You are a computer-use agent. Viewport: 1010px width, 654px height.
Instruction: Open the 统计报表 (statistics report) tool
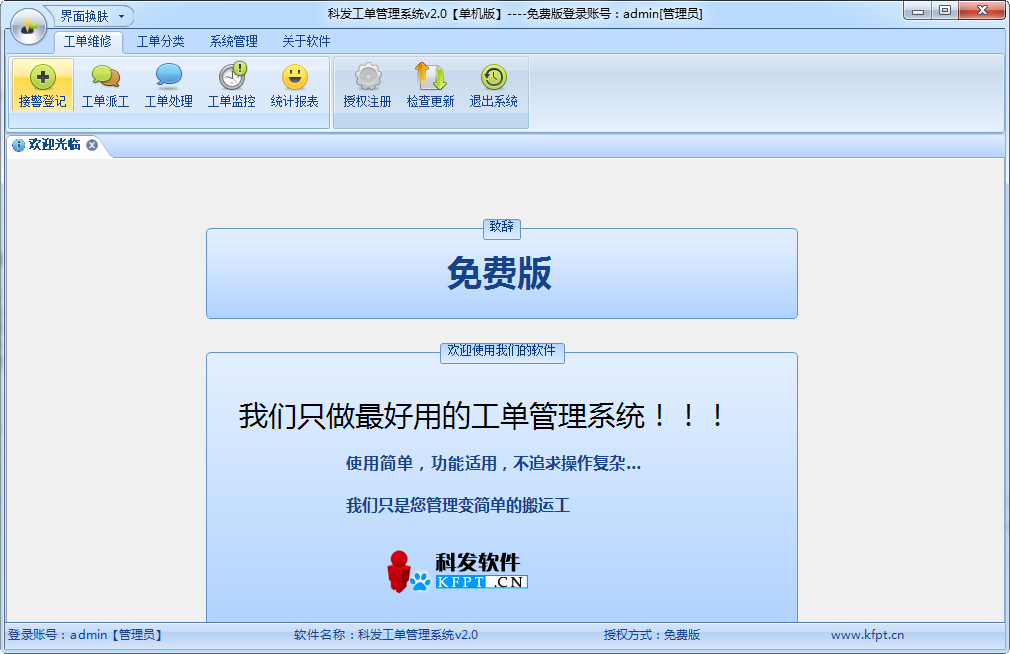coord(293,85)
